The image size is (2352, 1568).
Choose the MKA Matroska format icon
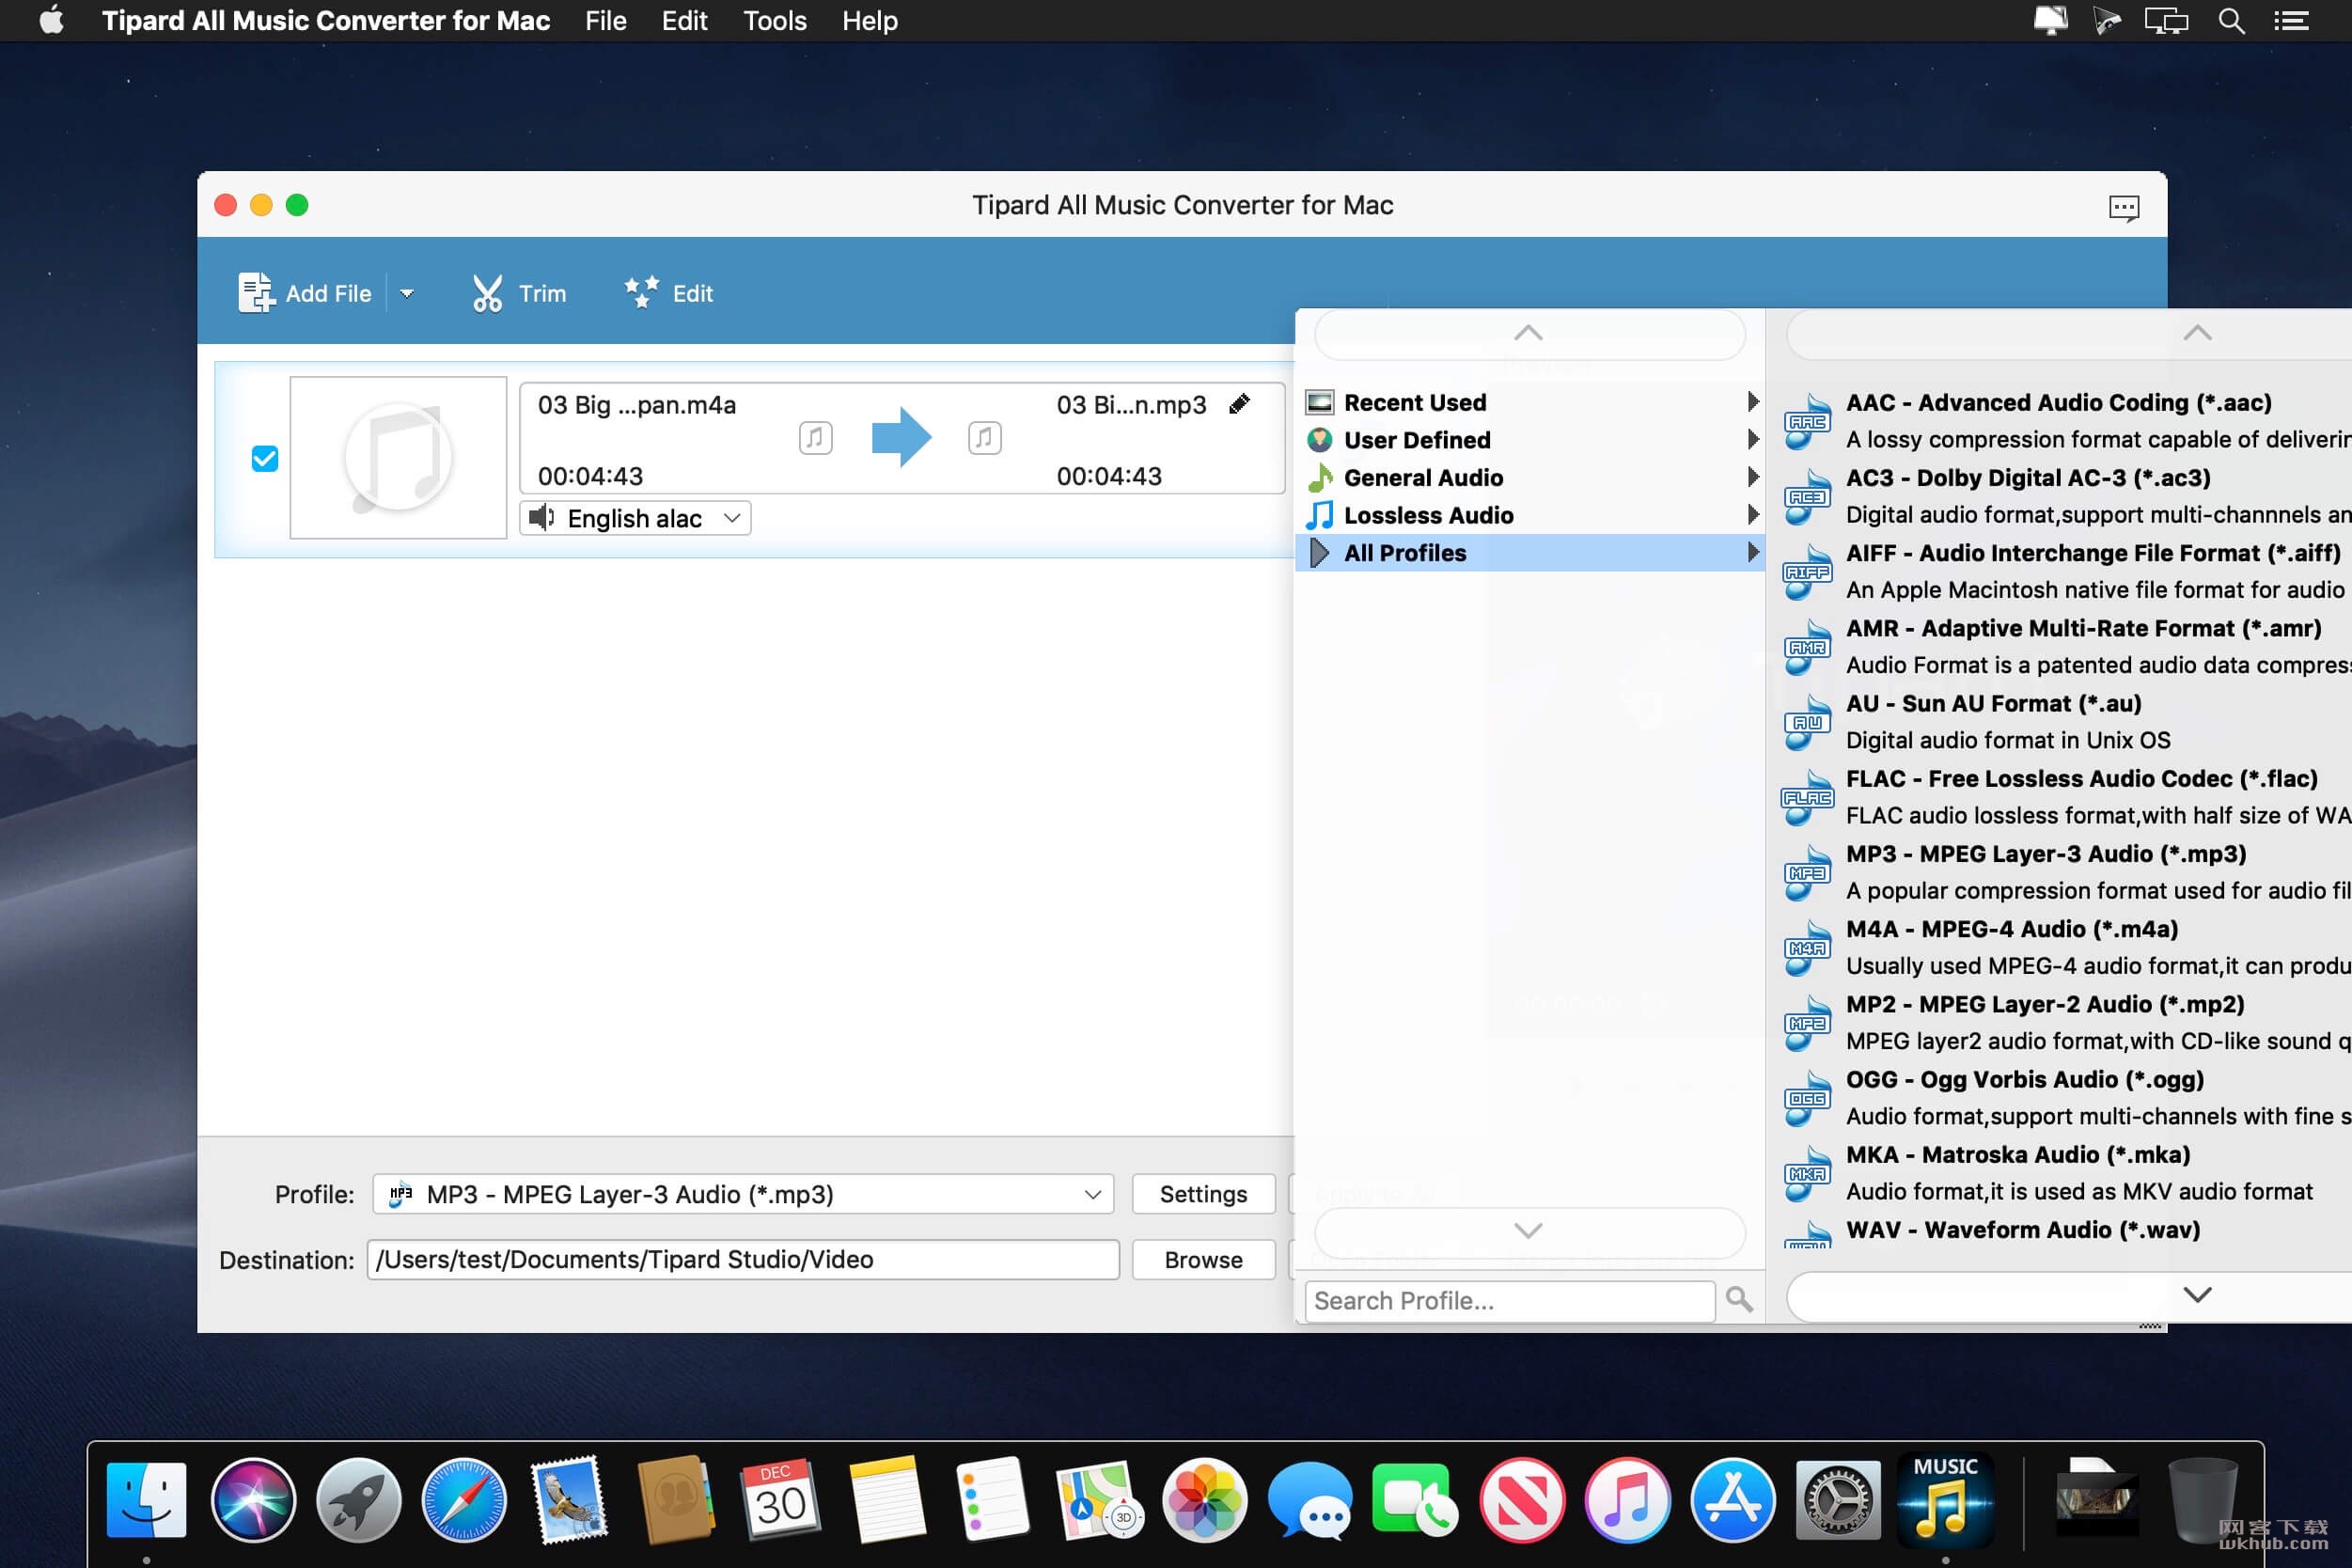click(x=1808, y=1174)
